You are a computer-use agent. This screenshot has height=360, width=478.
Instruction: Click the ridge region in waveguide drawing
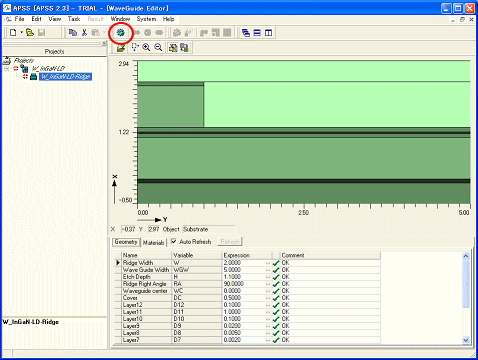point(170,106)
